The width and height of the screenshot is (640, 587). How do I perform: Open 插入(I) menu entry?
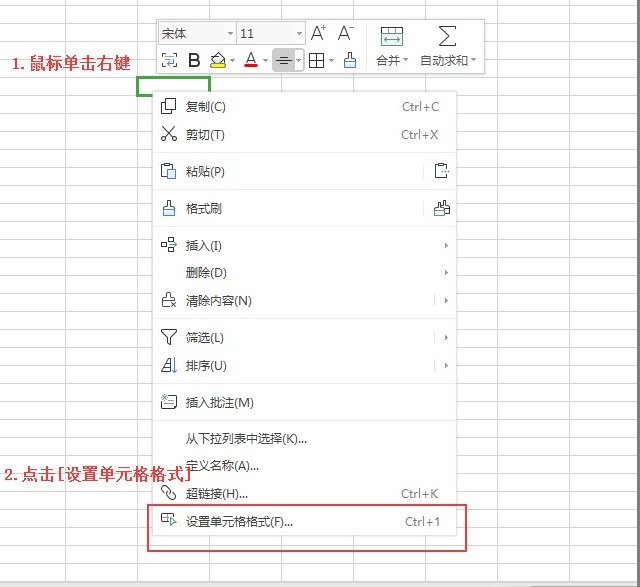coord(304,245)
